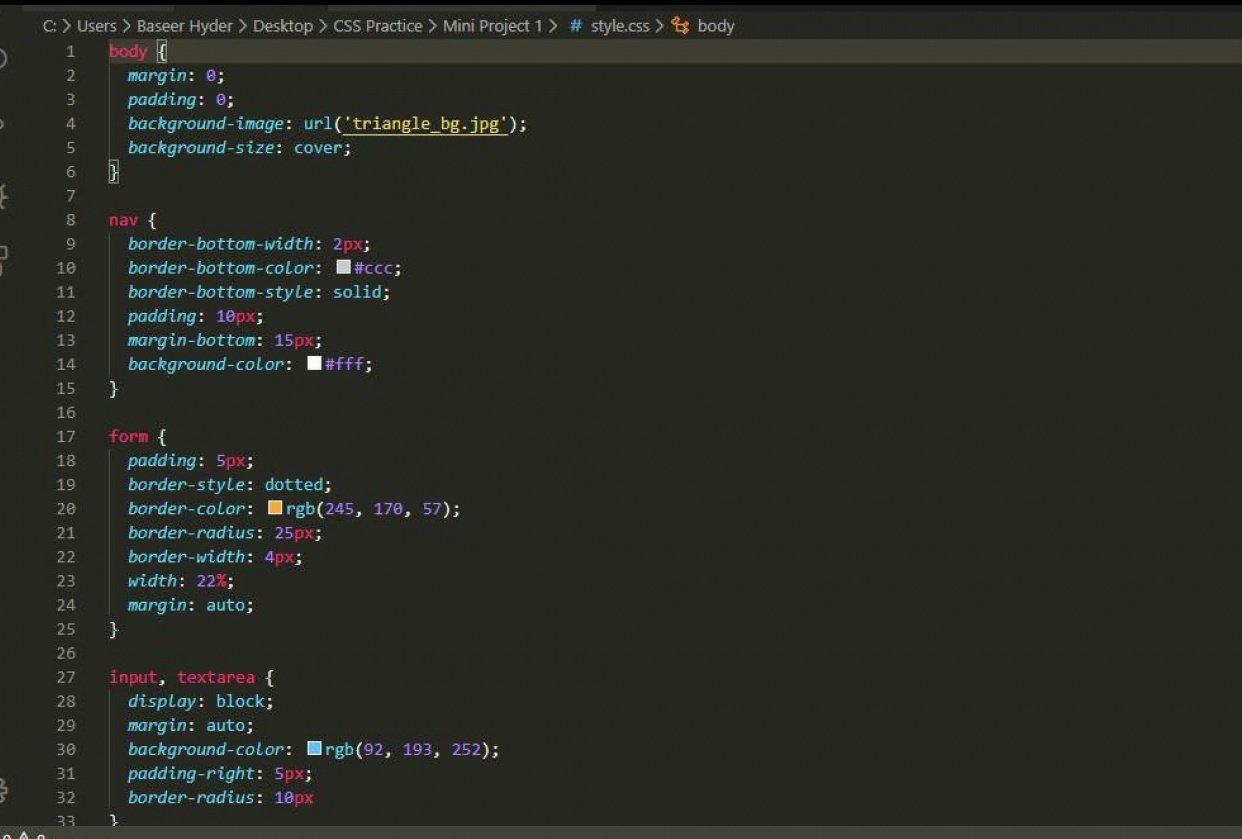Image resolution: width=1242 pixels, height=839 pixels.
Task: Open the Mini Project 1 breadcrumb dropdown
Action: [x=492, y=26]
